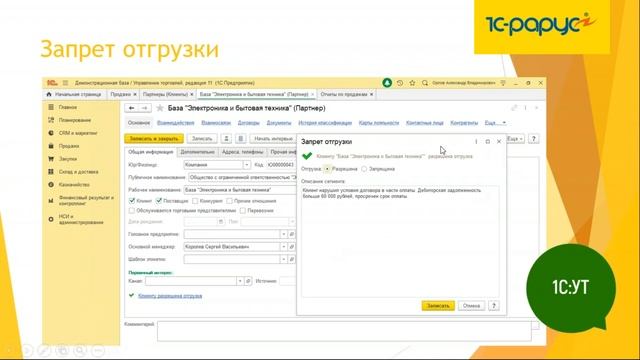Select Запрещена shipment radio button

[364, 169]
